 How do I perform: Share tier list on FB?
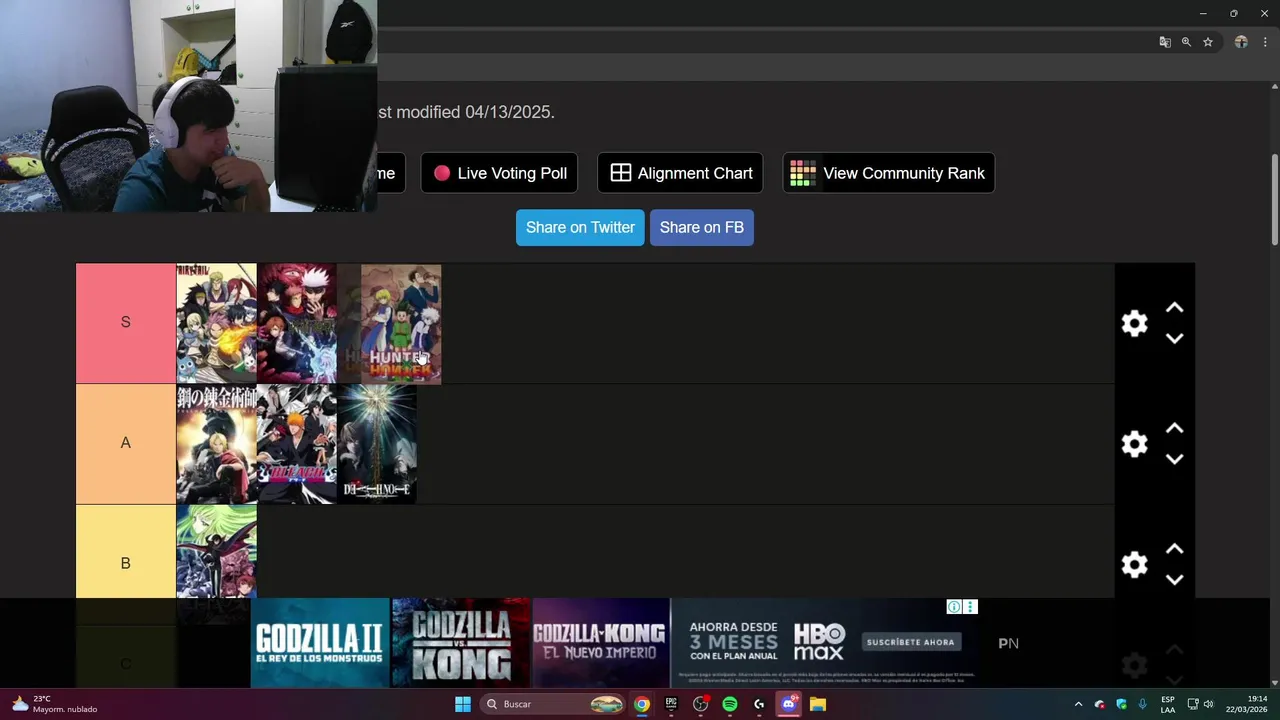tap(702, 227)
